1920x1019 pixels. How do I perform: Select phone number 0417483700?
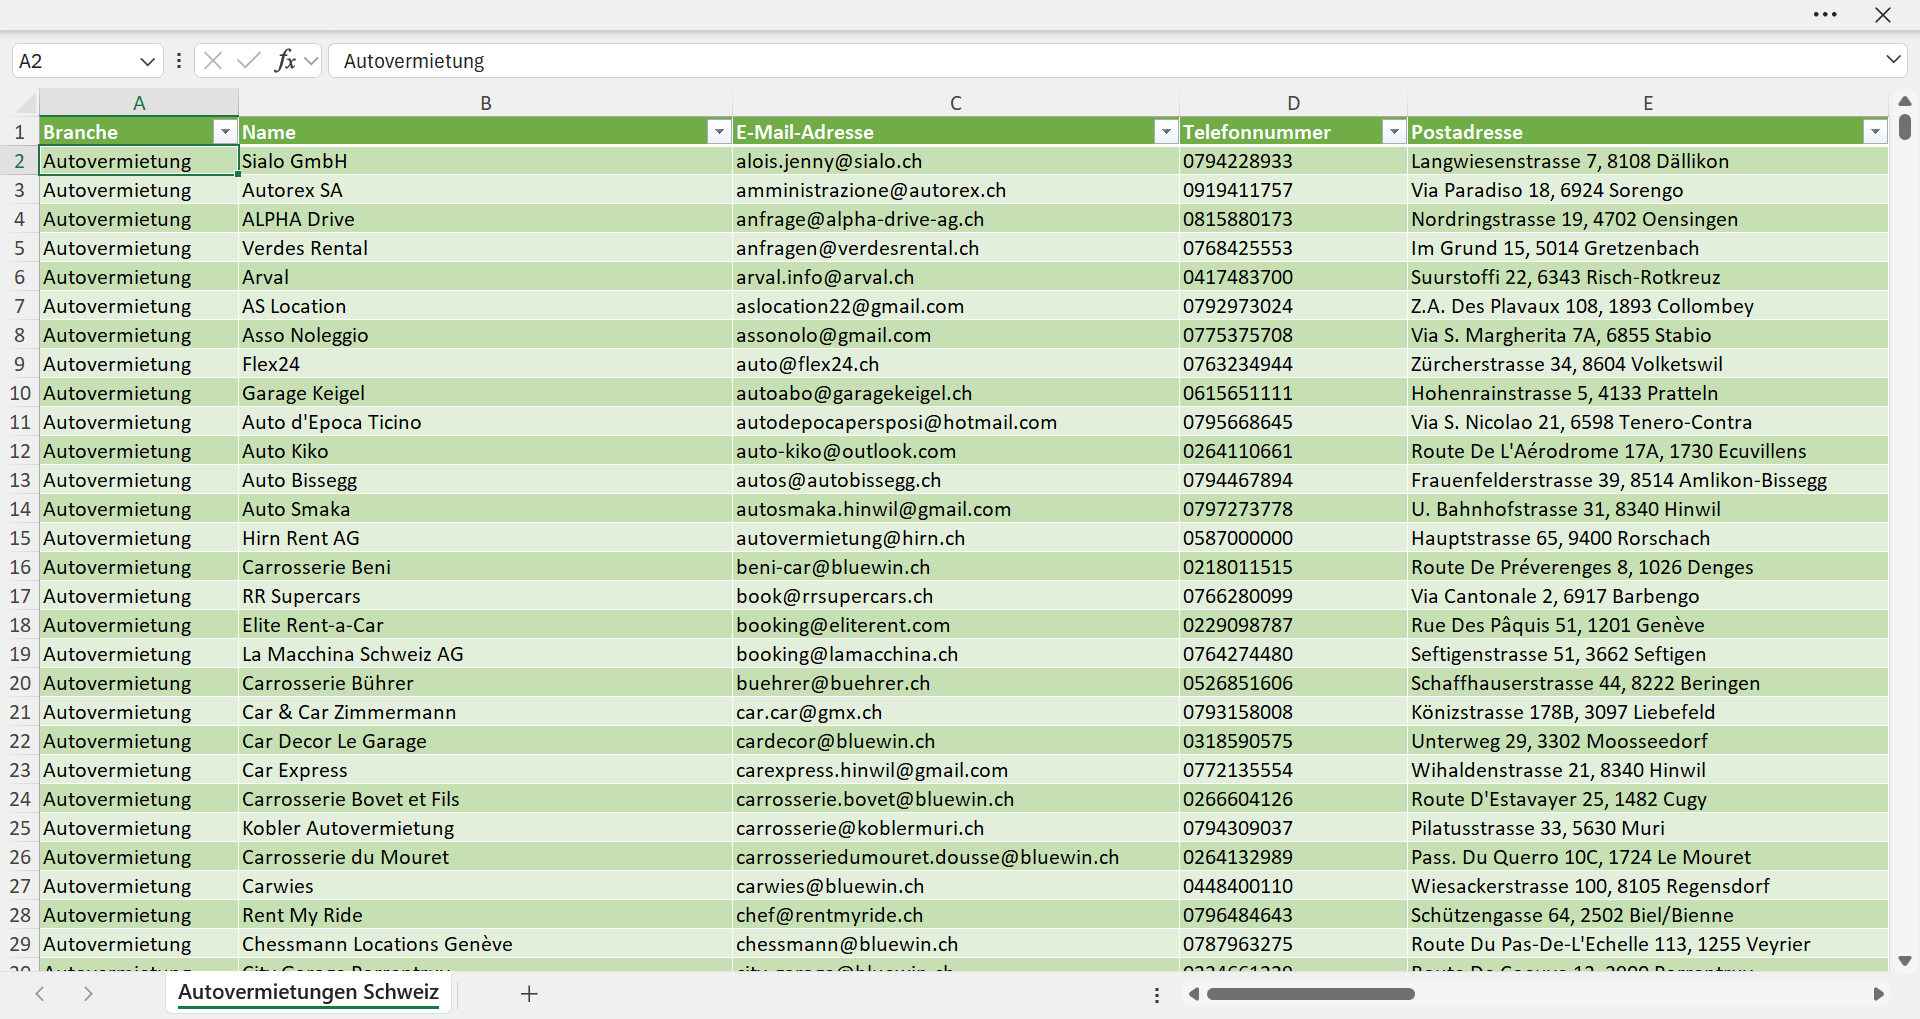coord(1294,277)
